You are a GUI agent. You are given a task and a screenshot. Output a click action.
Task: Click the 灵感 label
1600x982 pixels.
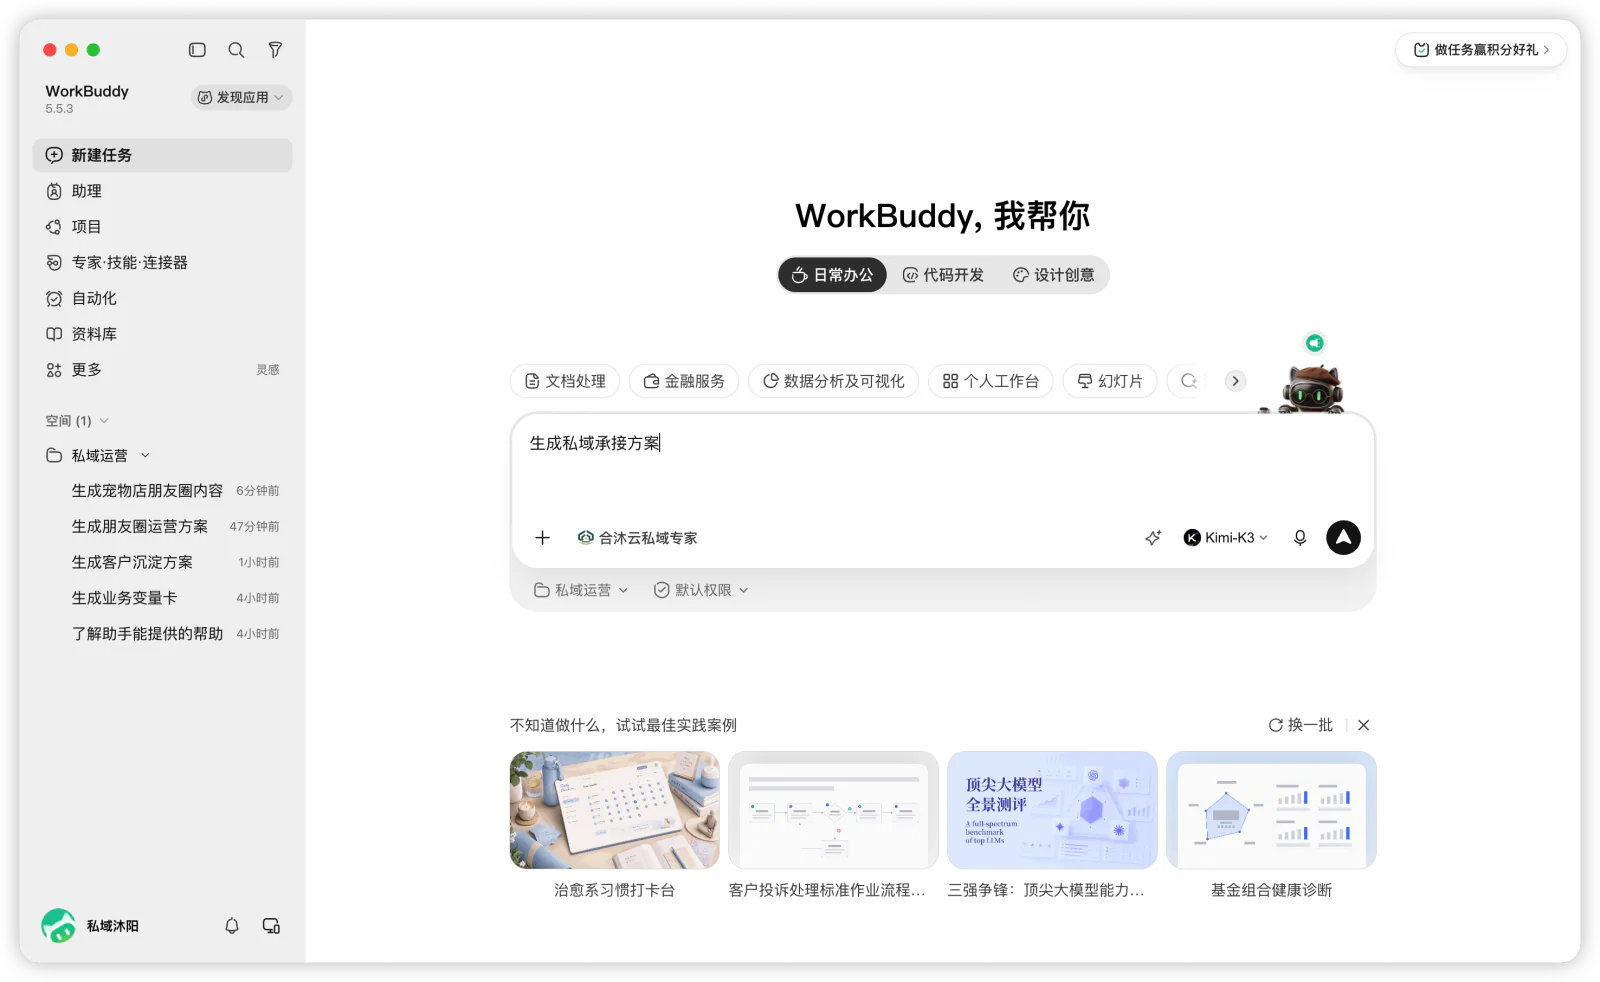tap(268, 370)
